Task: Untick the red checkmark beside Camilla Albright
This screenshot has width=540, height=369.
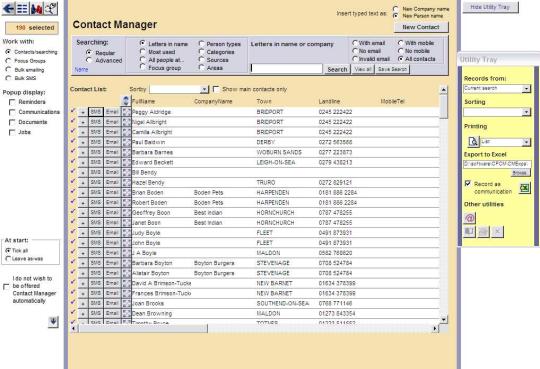Action: point(73,131)
